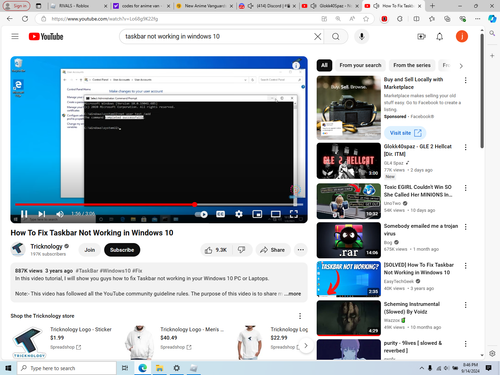The image size is (500, 375).
Task: Open Windows Start menu
Action: (8, 368)
